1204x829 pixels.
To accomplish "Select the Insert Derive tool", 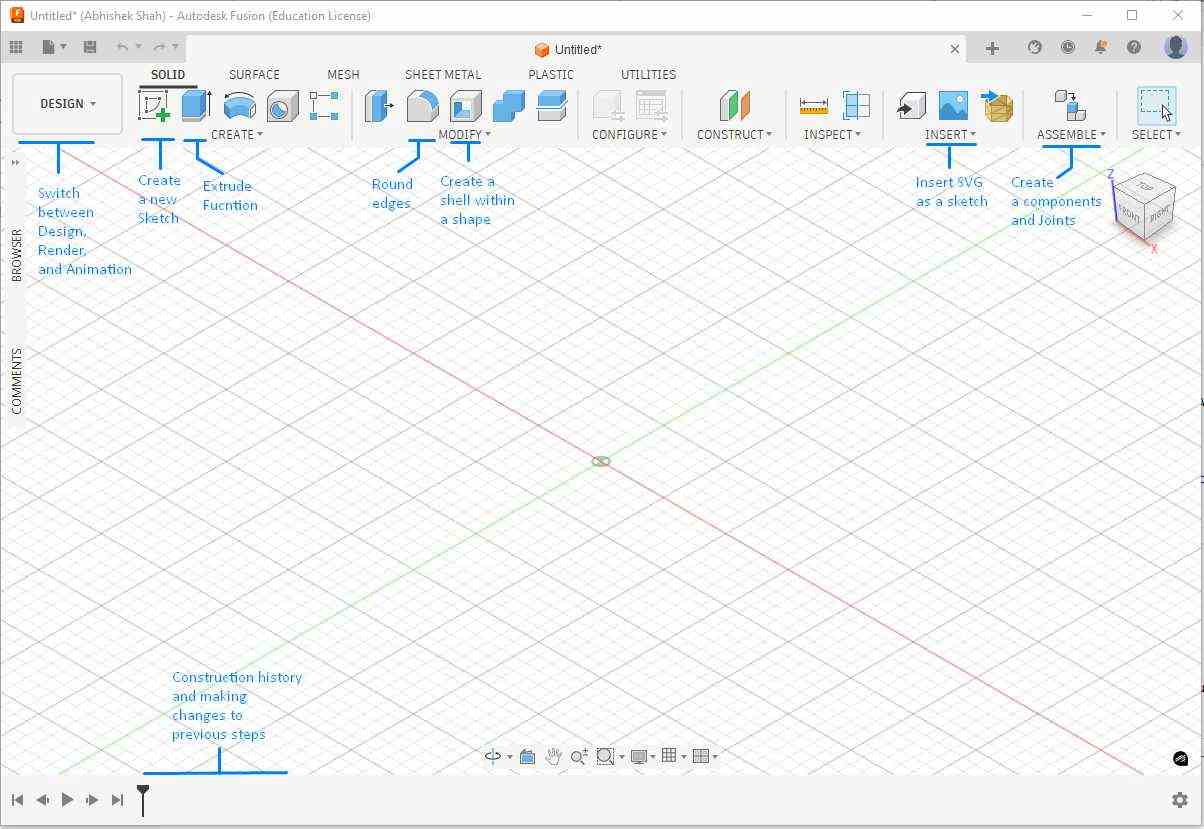I will point(911,105).
